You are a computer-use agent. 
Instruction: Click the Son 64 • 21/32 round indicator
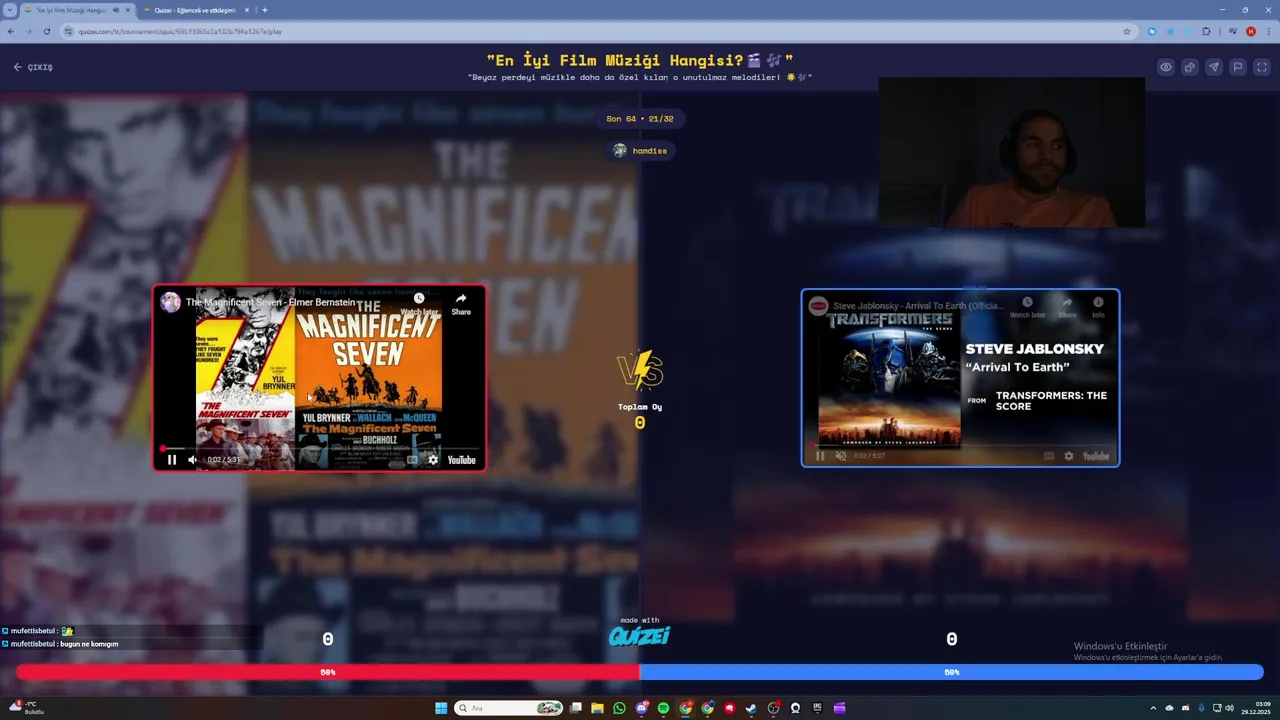(640, 119)
